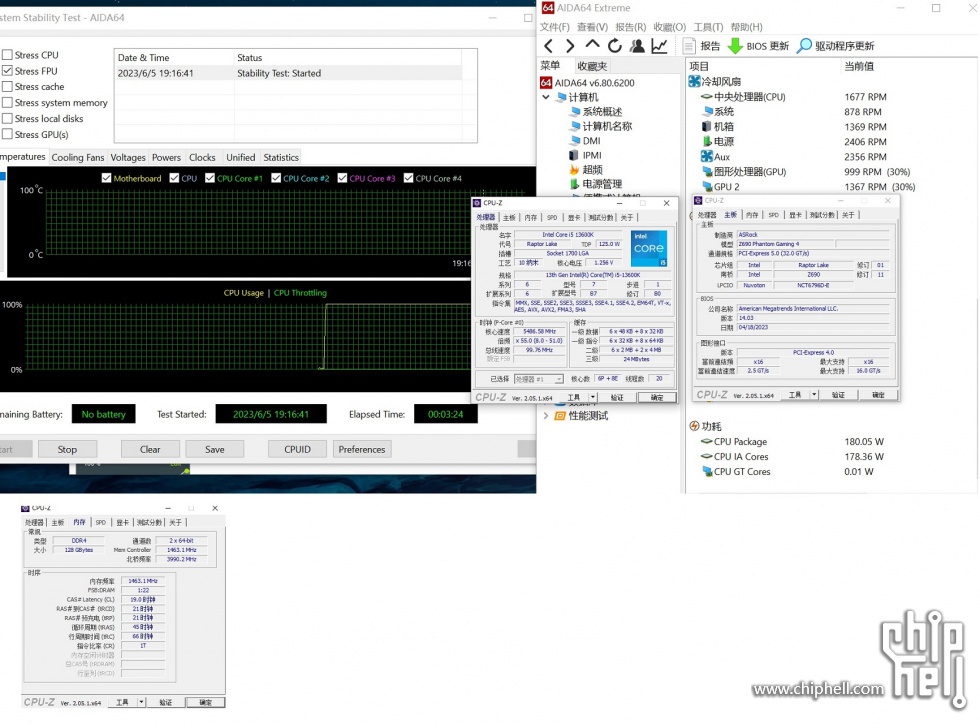Viewport: 980px width, 724px height.
Task: Open the DMI tree item
Action: pyautogui.click(x=584, y=141)
